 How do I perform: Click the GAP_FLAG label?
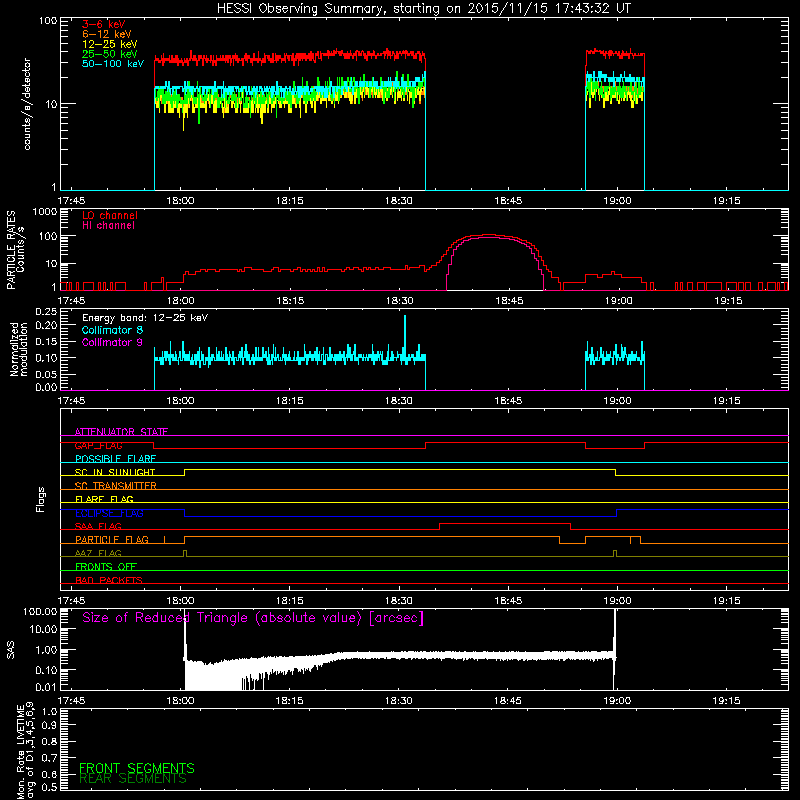pyautogui.click(x=98, y=445)
